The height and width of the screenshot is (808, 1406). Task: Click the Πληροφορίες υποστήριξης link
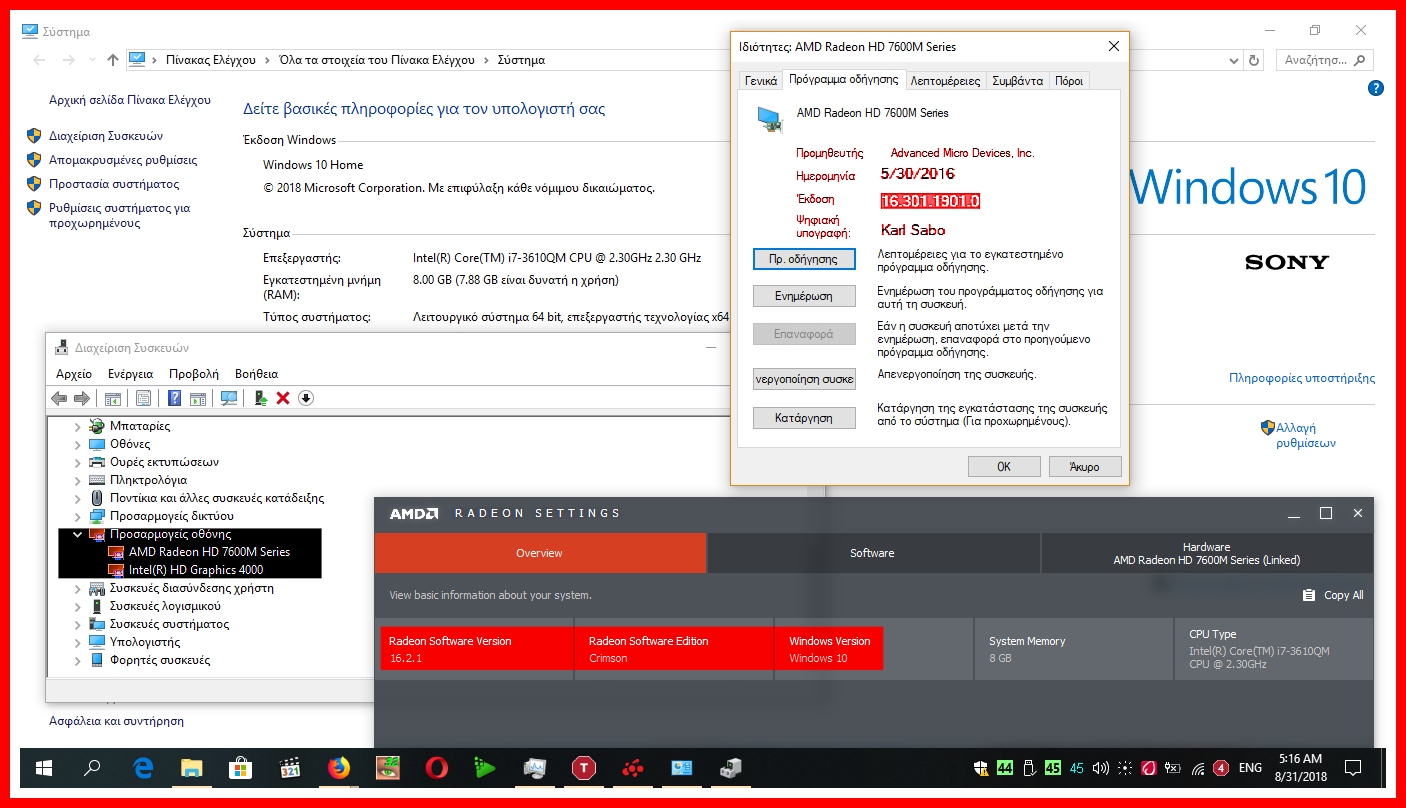[x=1302, y=378]
